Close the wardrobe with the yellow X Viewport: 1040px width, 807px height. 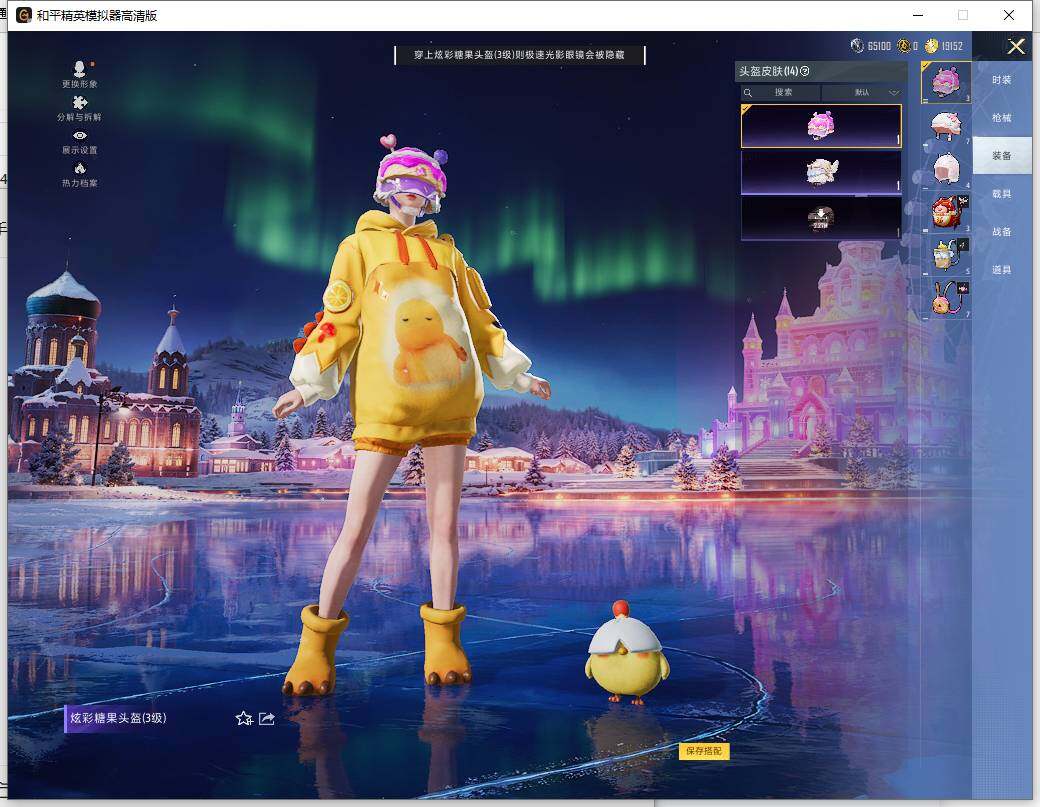click(x=1016, y=46)
